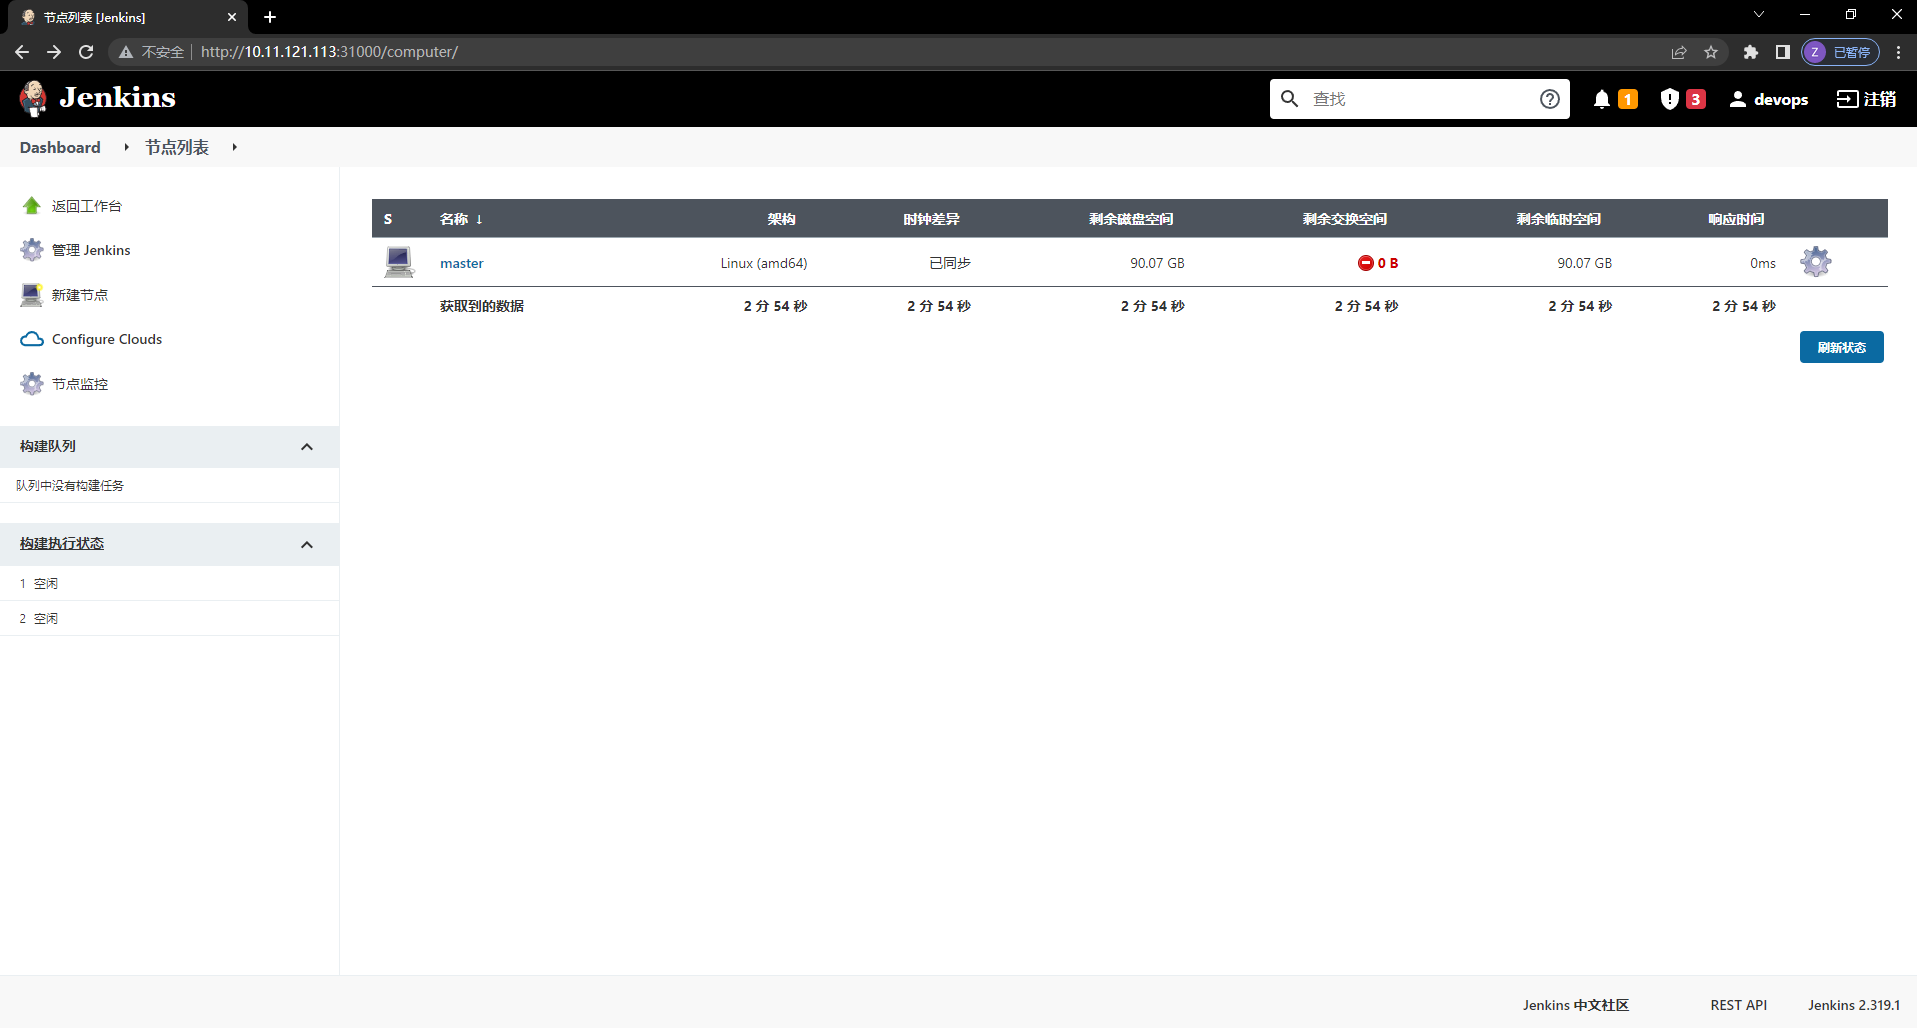
Task: Toggle the browser side panel icon
Action: tap(1782, 52)
